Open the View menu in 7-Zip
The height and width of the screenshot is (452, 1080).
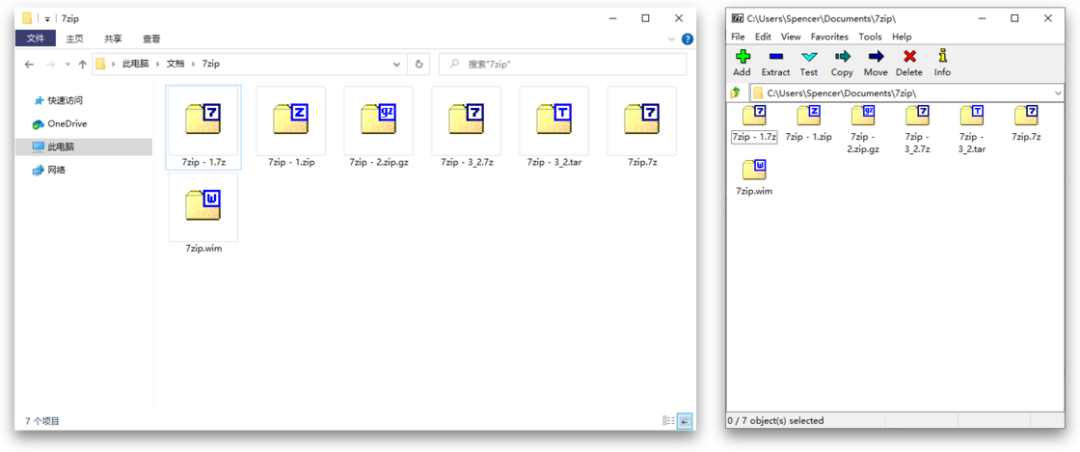point(791,37)
